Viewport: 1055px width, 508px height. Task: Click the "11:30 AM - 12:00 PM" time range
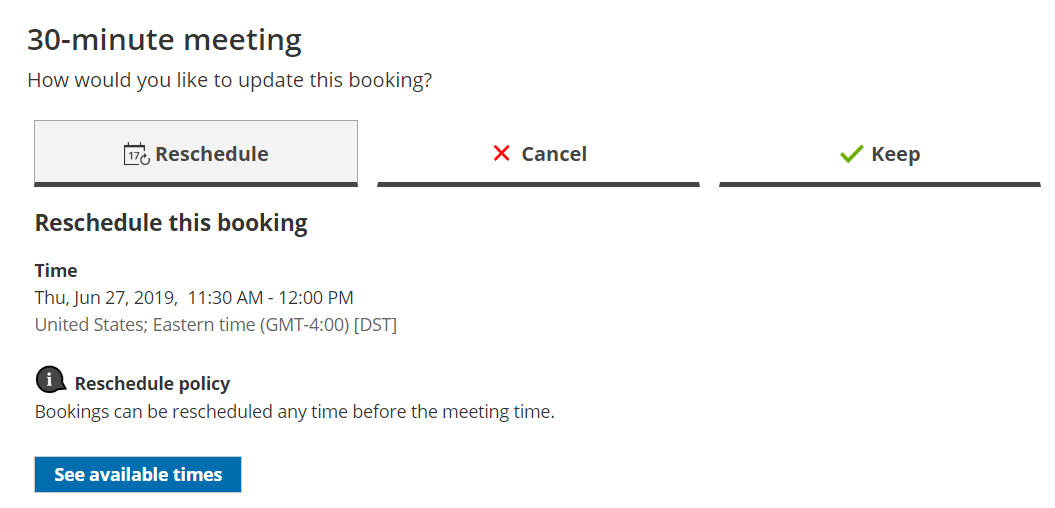270,297
